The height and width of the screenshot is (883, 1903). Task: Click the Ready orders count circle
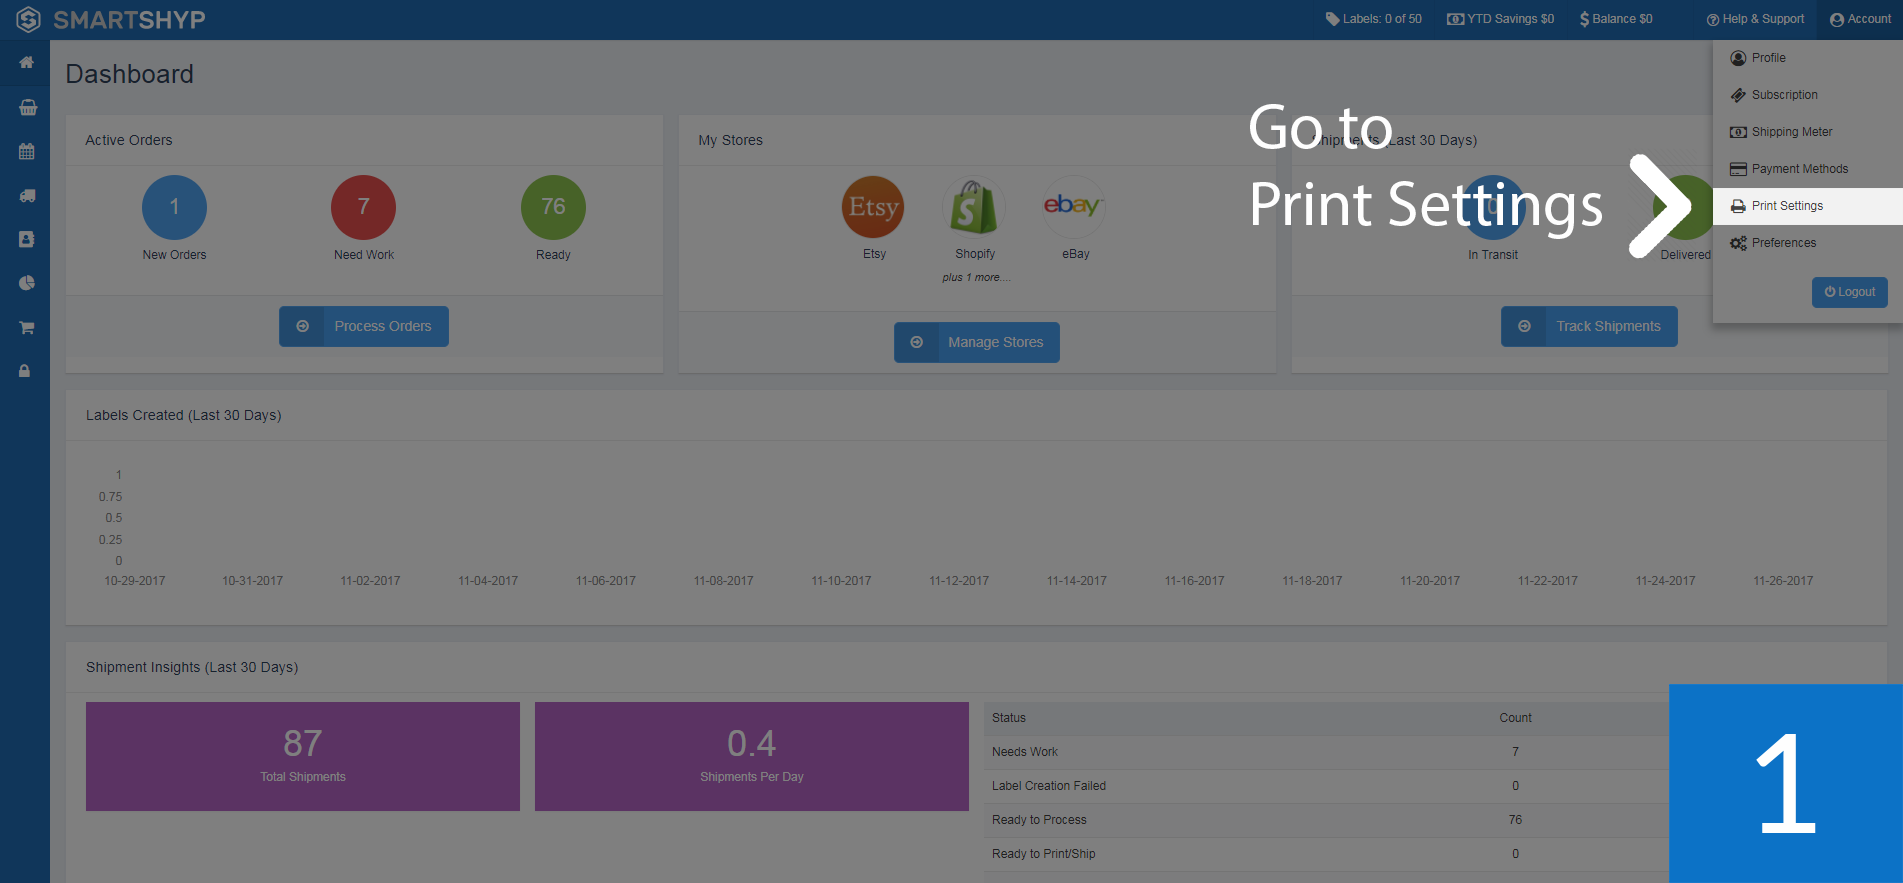[x=553, y=207]
